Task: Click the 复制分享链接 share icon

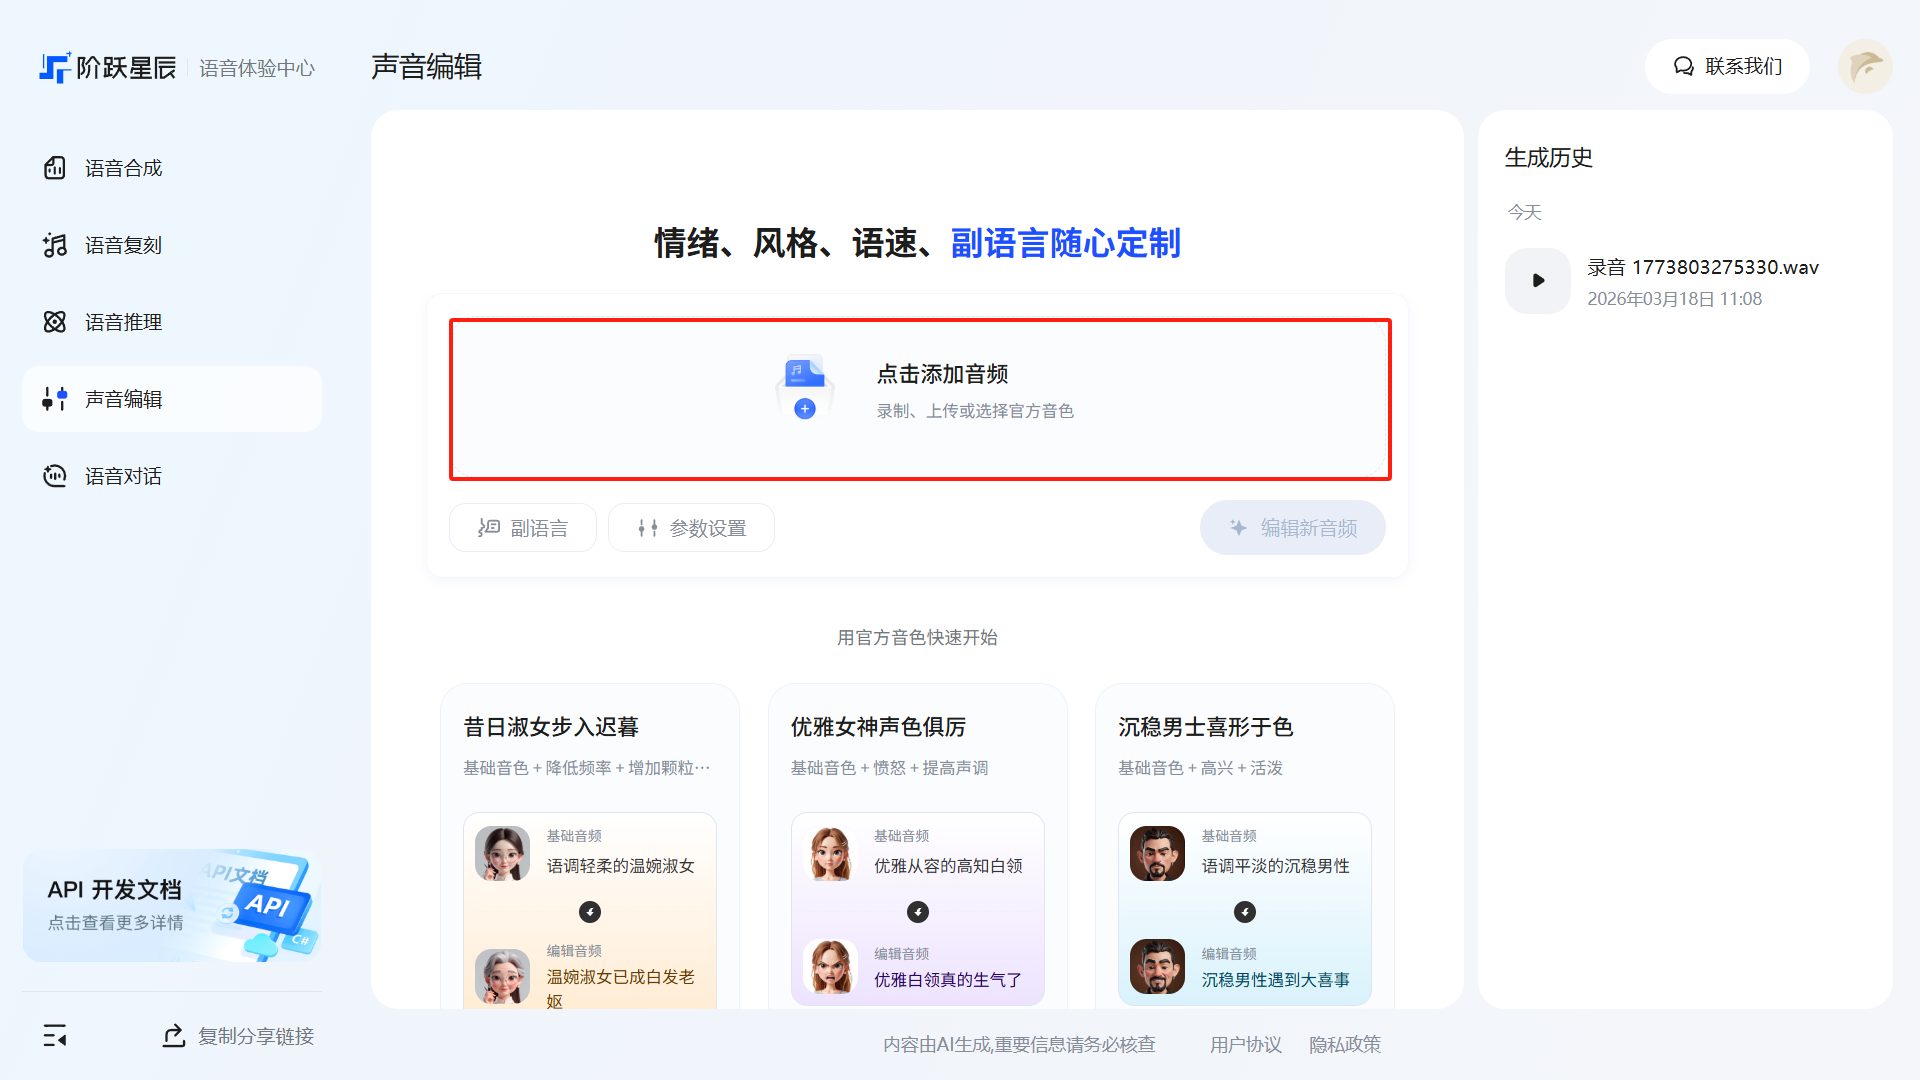Action: click(174, 1036)
